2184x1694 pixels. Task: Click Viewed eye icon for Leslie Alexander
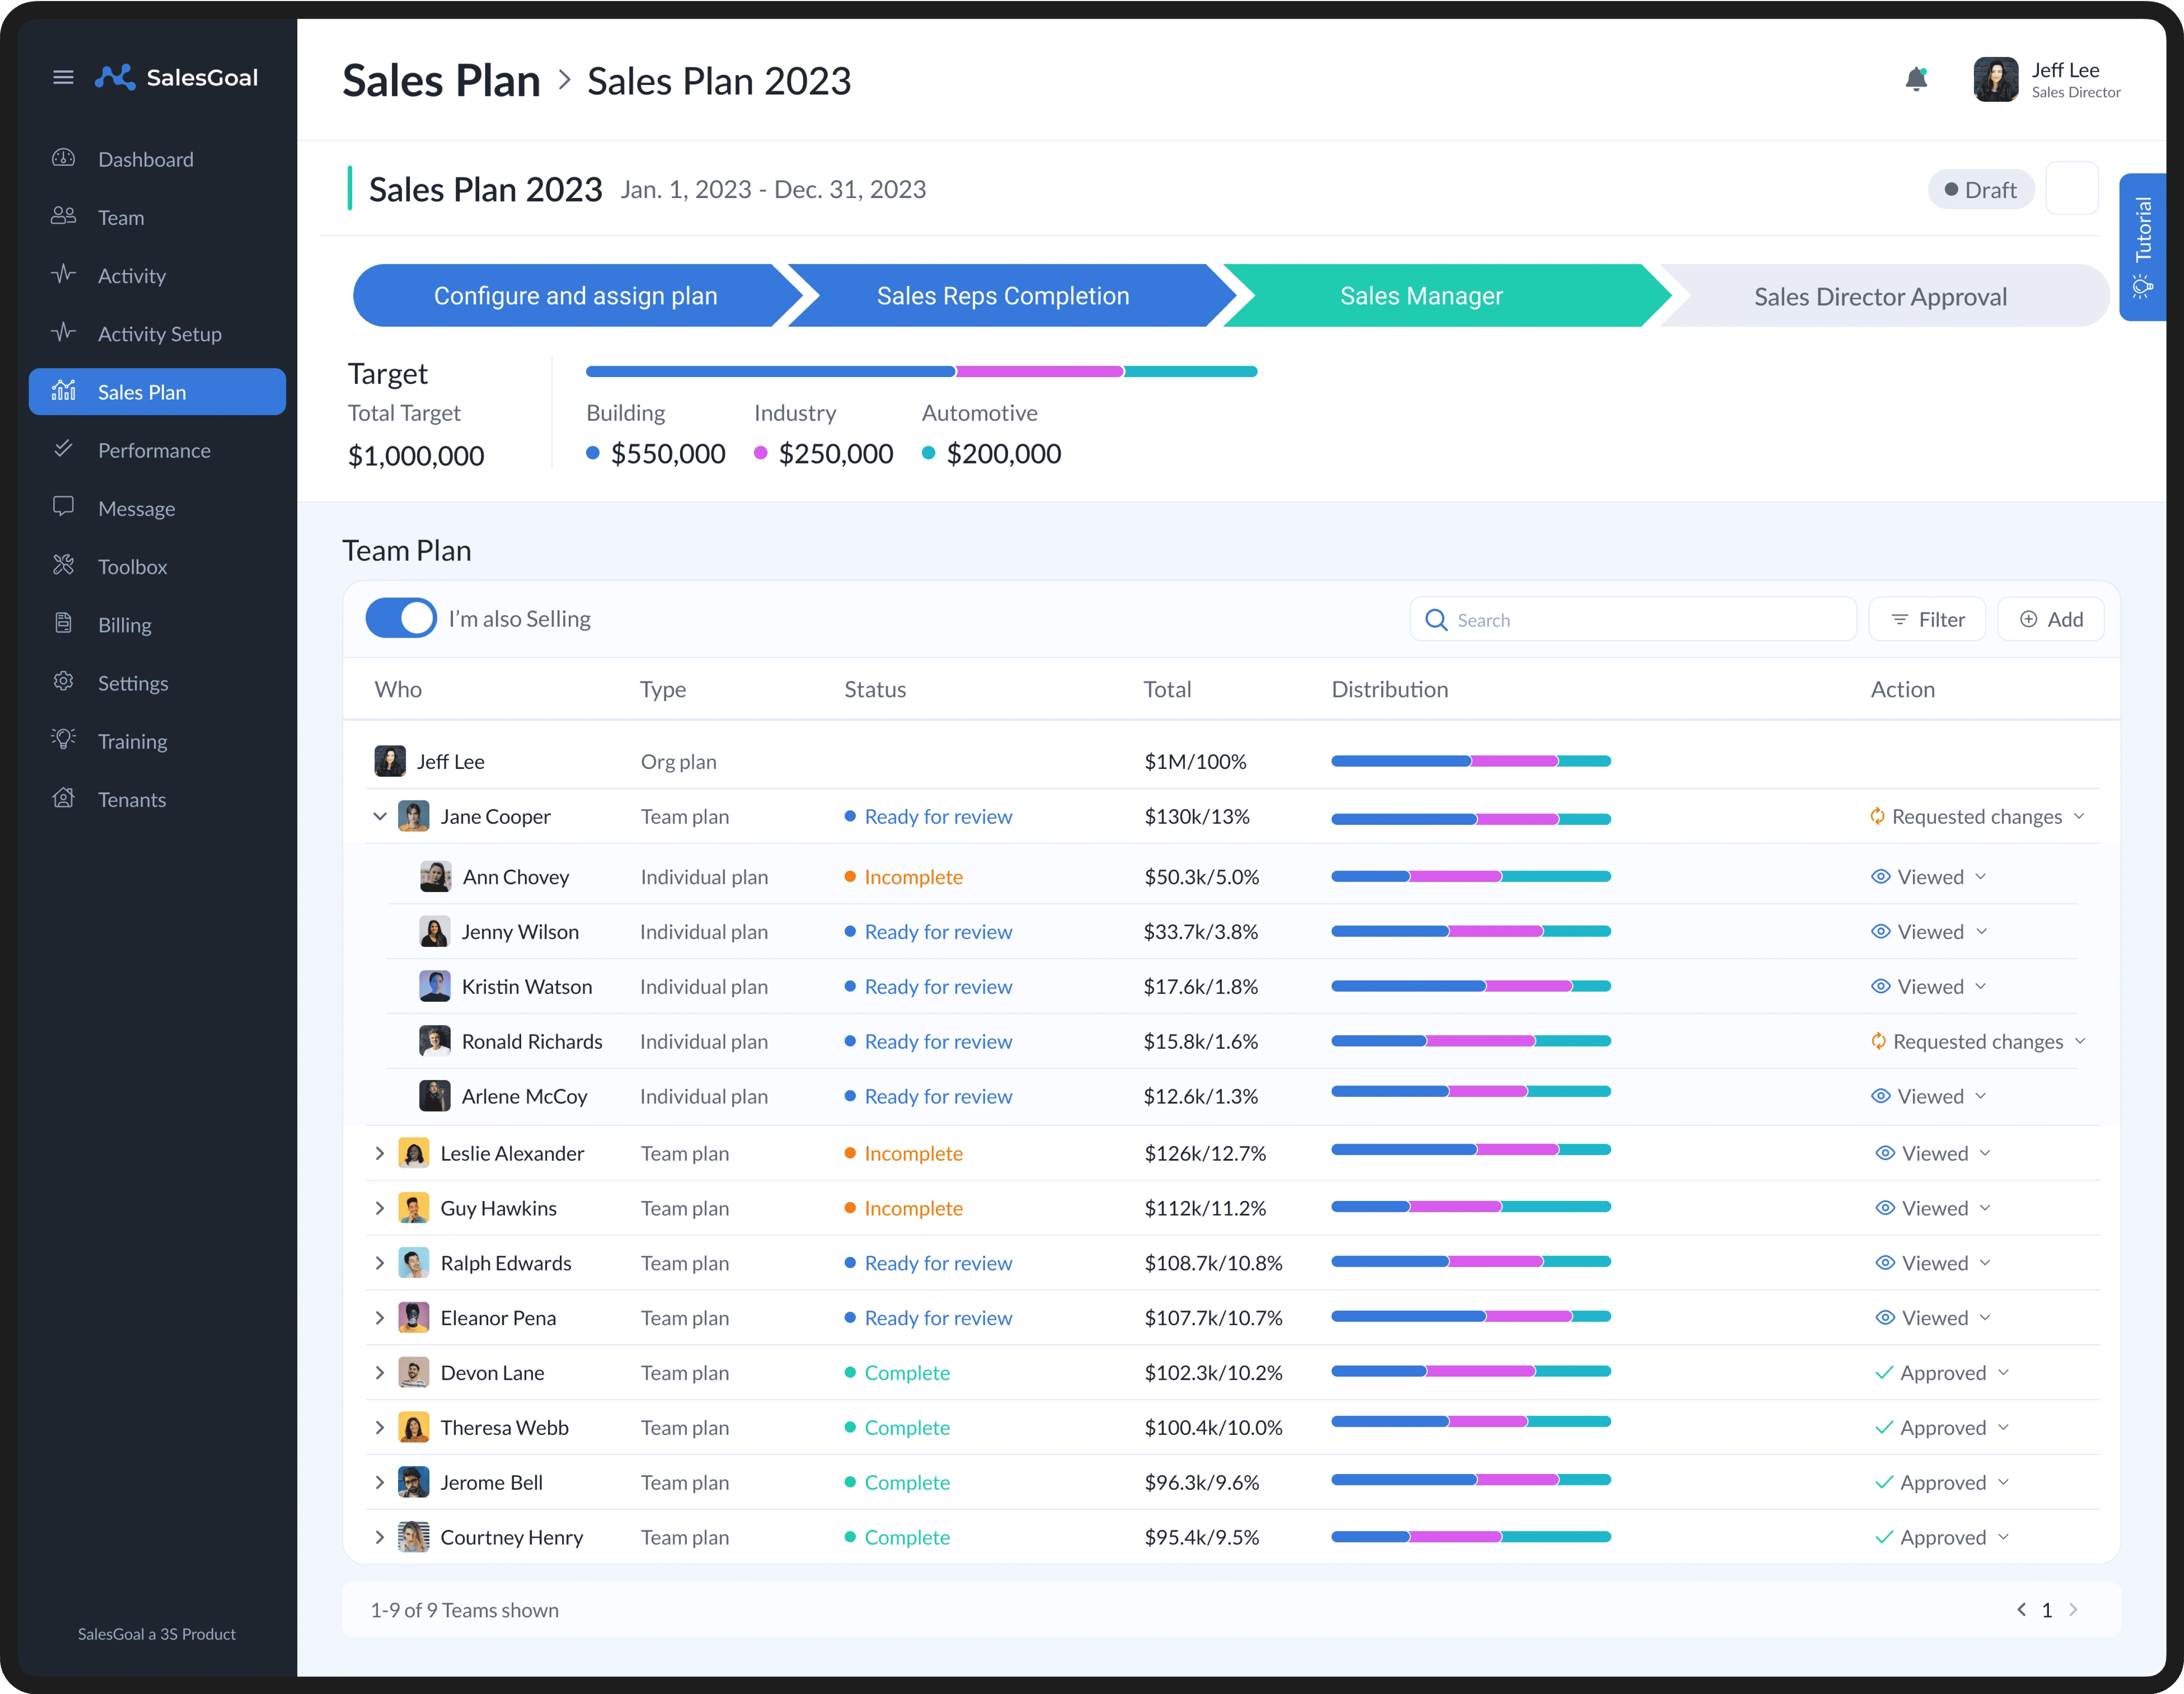[x=1885, y=1153]
